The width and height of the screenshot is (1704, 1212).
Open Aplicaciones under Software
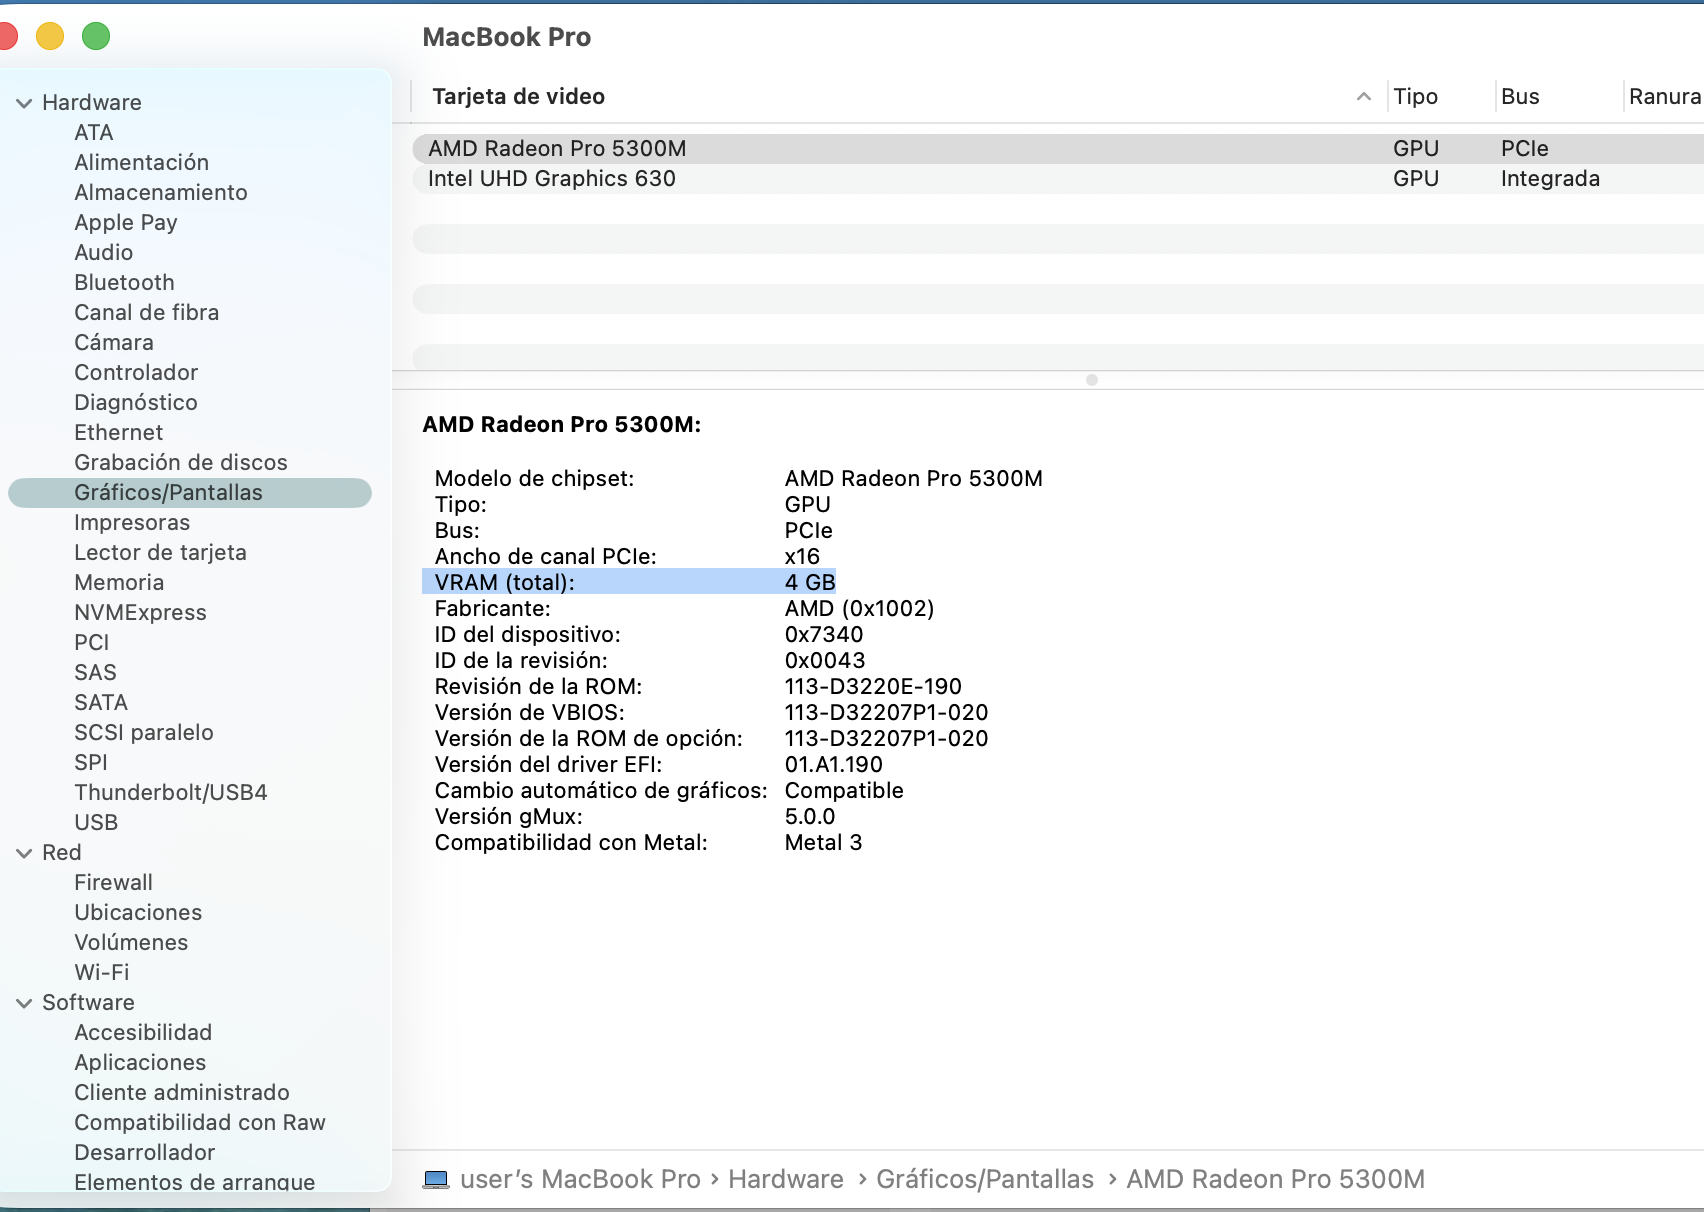(x=140, y=1063)
